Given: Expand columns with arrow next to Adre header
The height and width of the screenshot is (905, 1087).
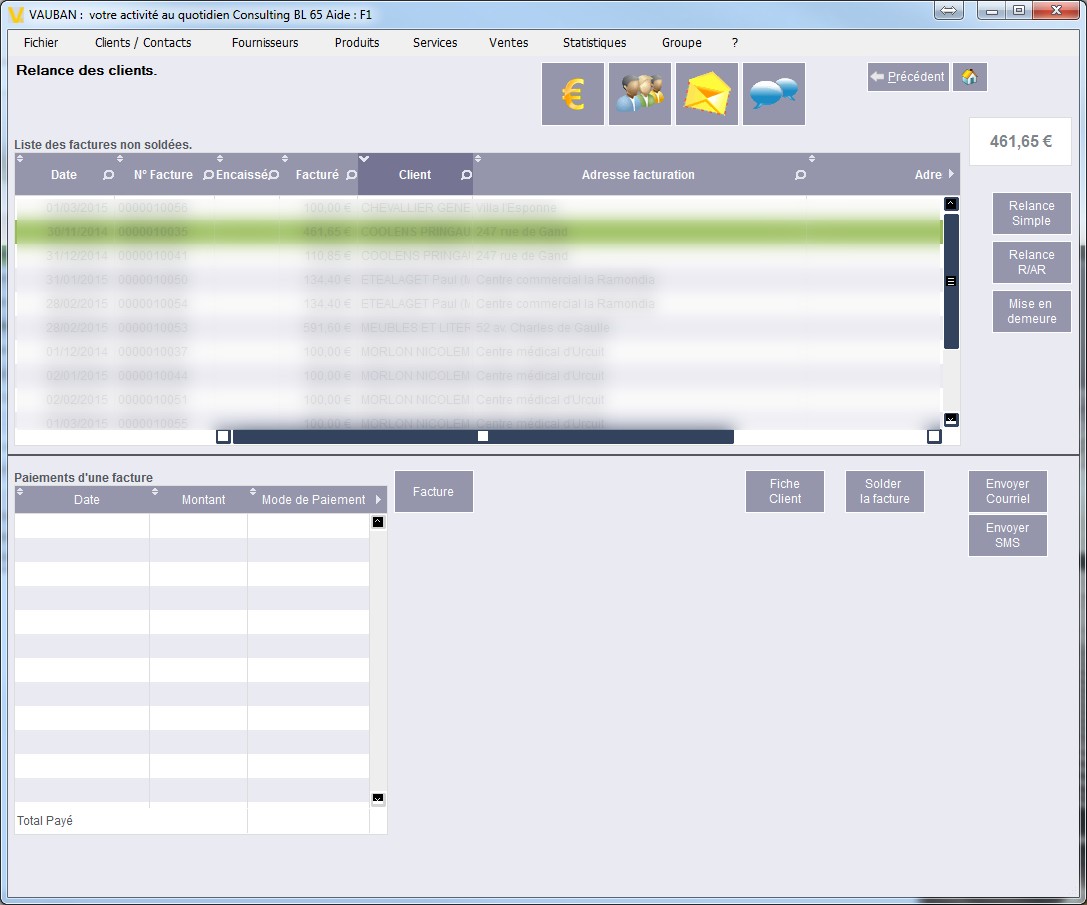Looking at the screenshot, I should point(951,174).
